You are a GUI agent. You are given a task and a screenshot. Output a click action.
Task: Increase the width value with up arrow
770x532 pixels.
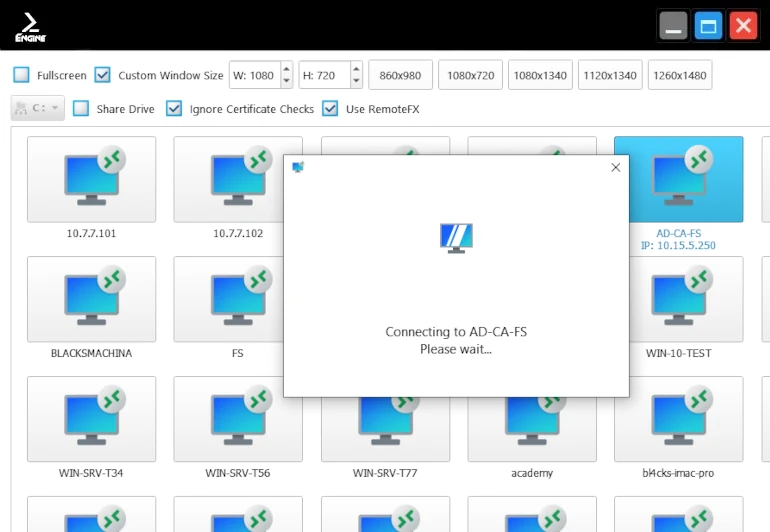287,68
